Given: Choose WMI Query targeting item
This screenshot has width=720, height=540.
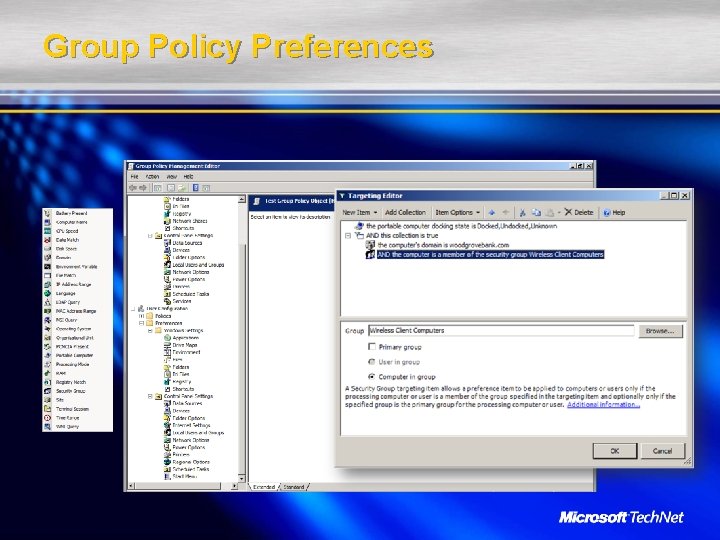Looking at the screenshot, I should 67,427.
